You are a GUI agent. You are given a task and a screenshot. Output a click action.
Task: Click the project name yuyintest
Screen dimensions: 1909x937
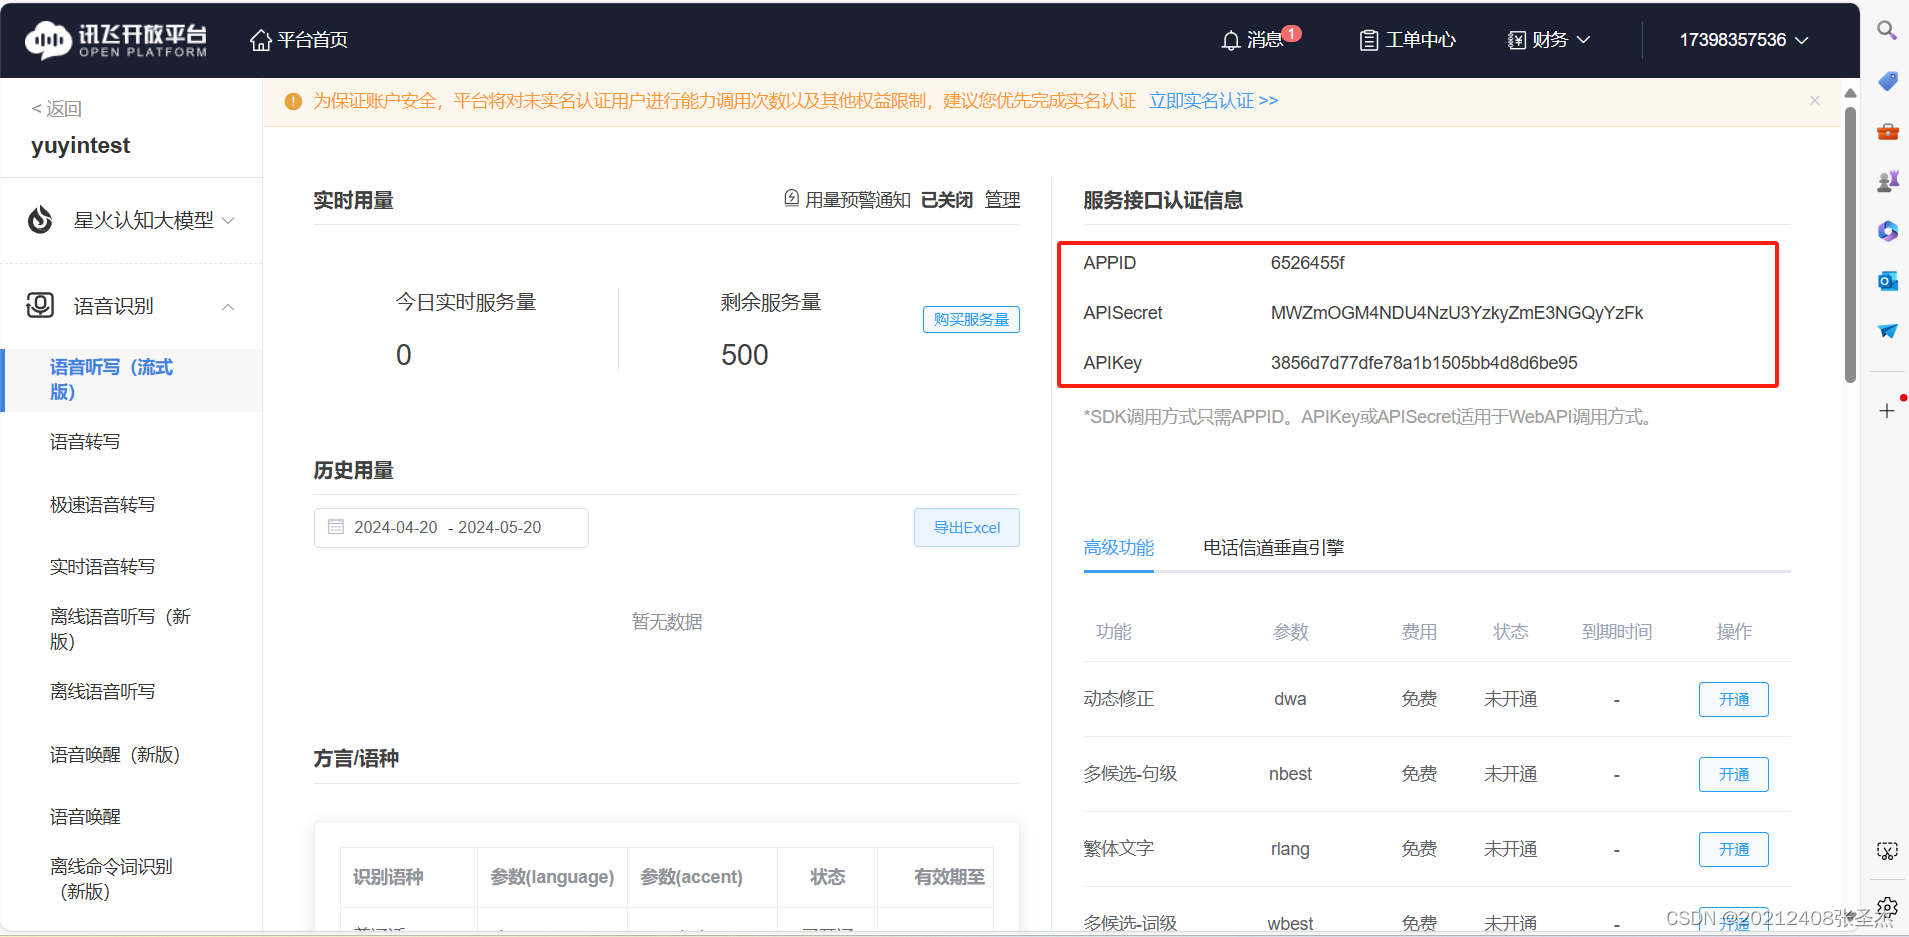click(81, 146)
